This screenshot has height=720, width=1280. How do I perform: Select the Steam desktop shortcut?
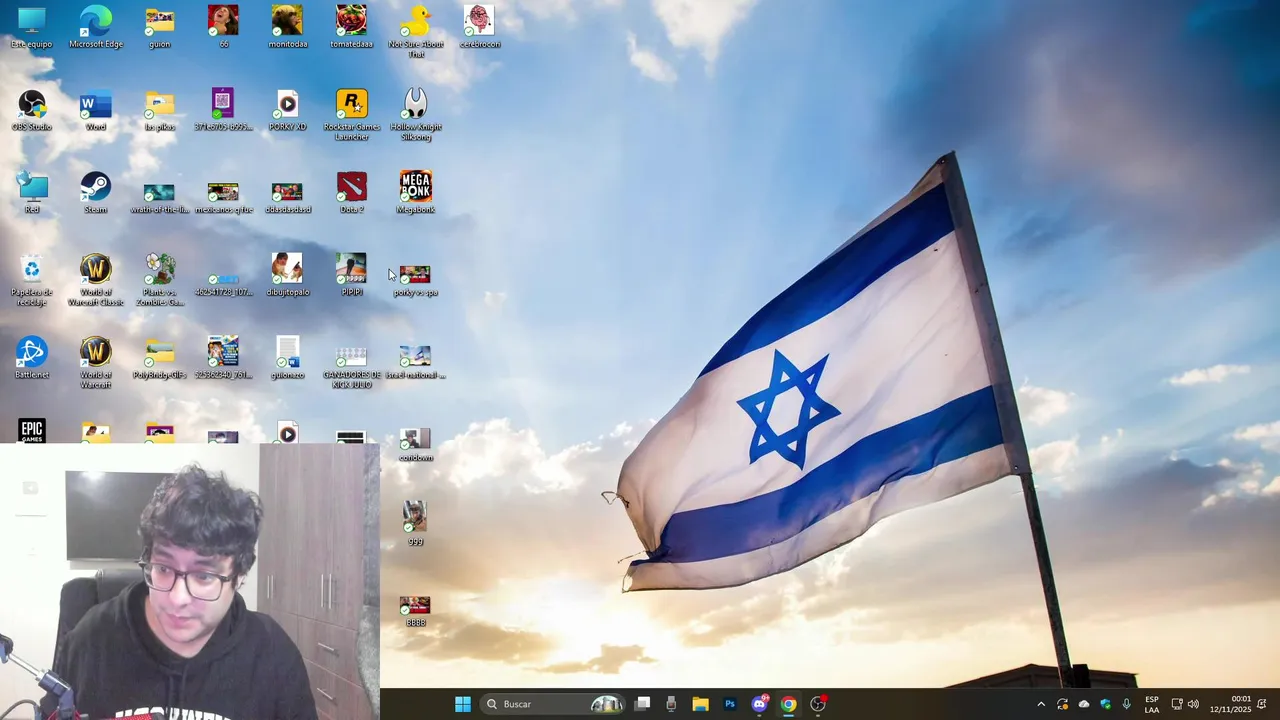(x=96, y=192)
